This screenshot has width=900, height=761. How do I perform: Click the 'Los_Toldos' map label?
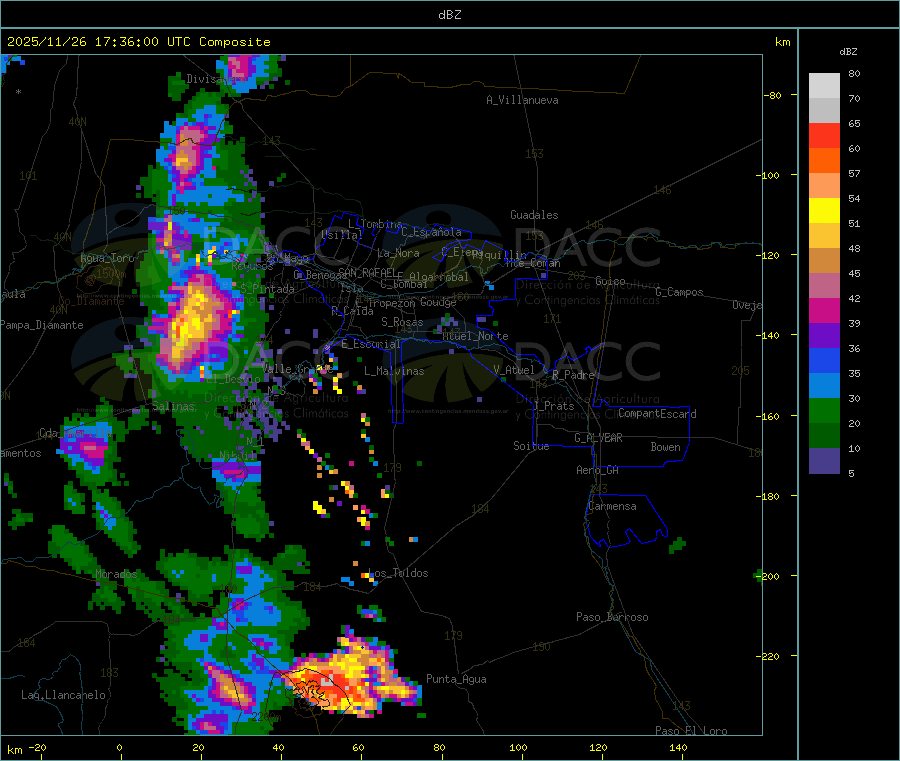pos(398,573)
